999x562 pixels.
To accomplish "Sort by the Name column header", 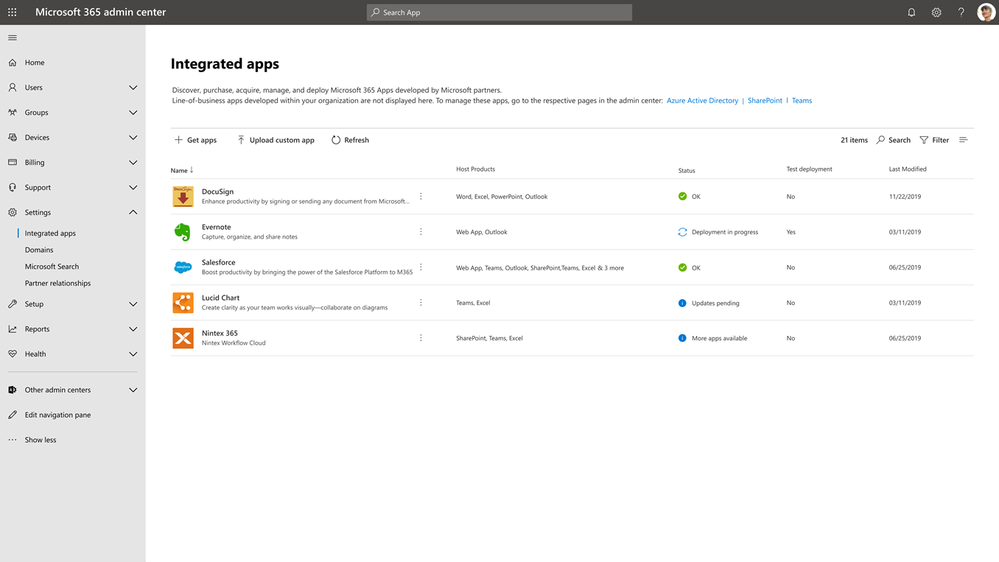I will point(182,170).
